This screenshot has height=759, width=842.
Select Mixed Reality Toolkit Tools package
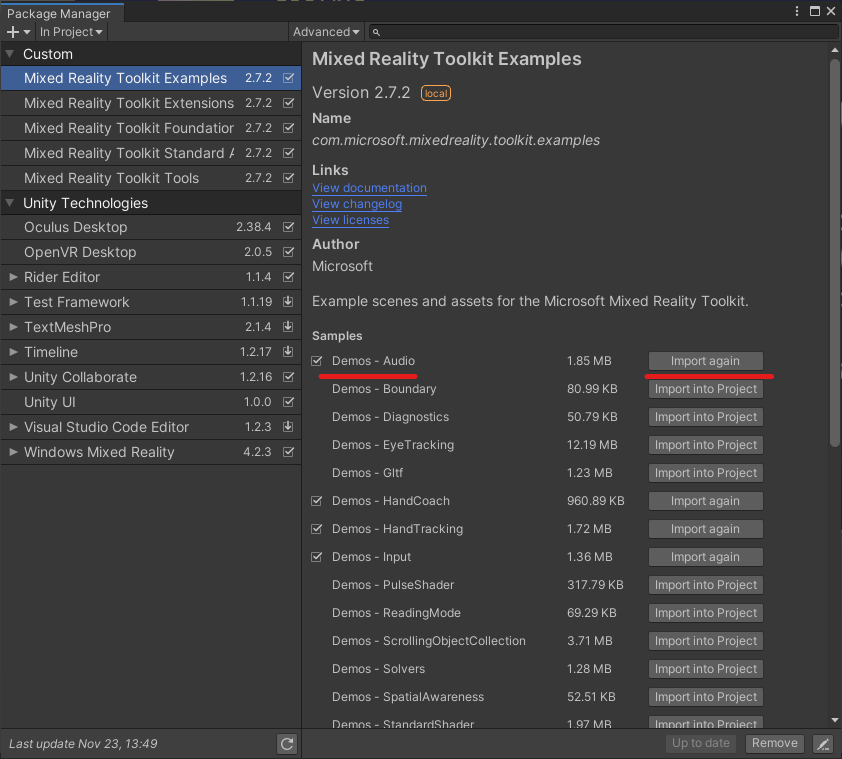[151, 178]
